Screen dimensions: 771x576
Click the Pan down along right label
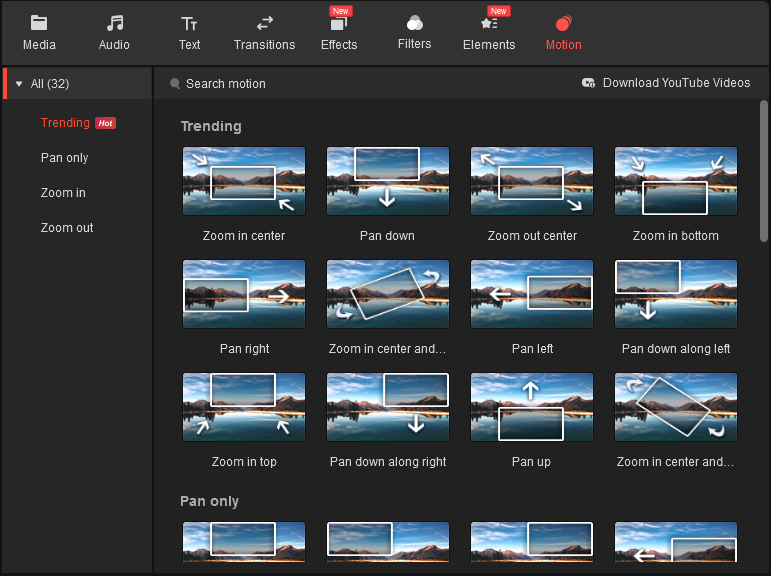tap(388, 462)
